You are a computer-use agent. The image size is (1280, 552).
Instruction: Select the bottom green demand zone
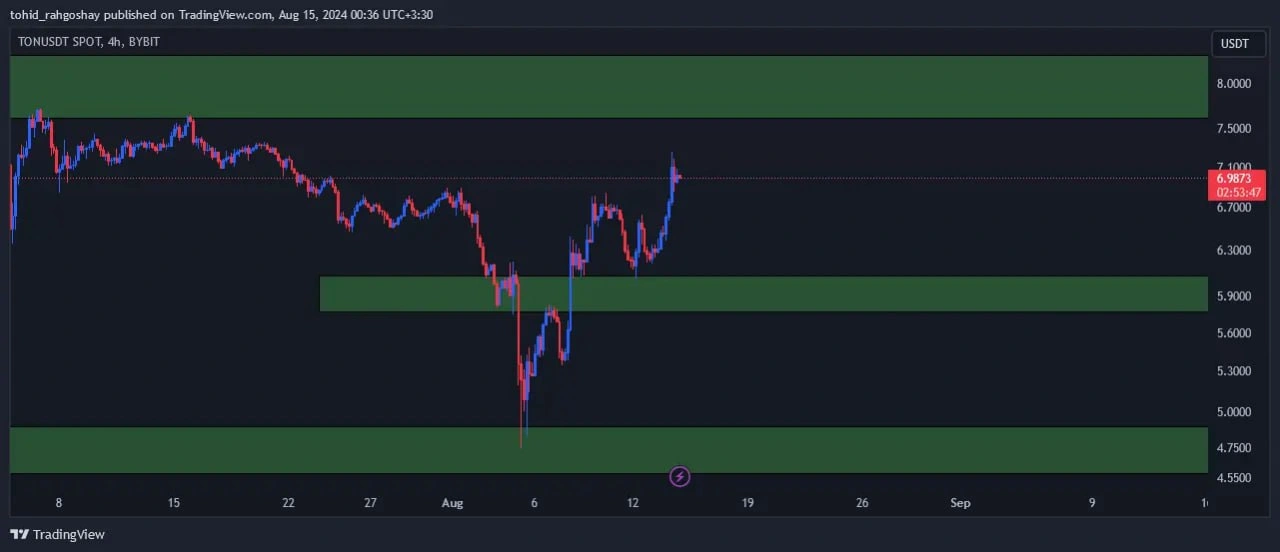[608, 450]
